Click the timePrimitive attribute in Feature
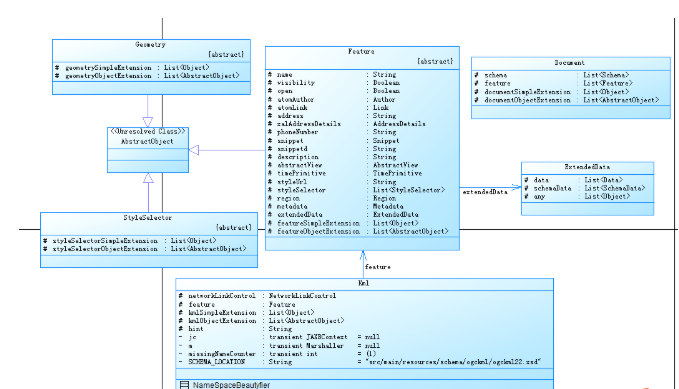Screen dimensions: 679x389 point(345,173)
